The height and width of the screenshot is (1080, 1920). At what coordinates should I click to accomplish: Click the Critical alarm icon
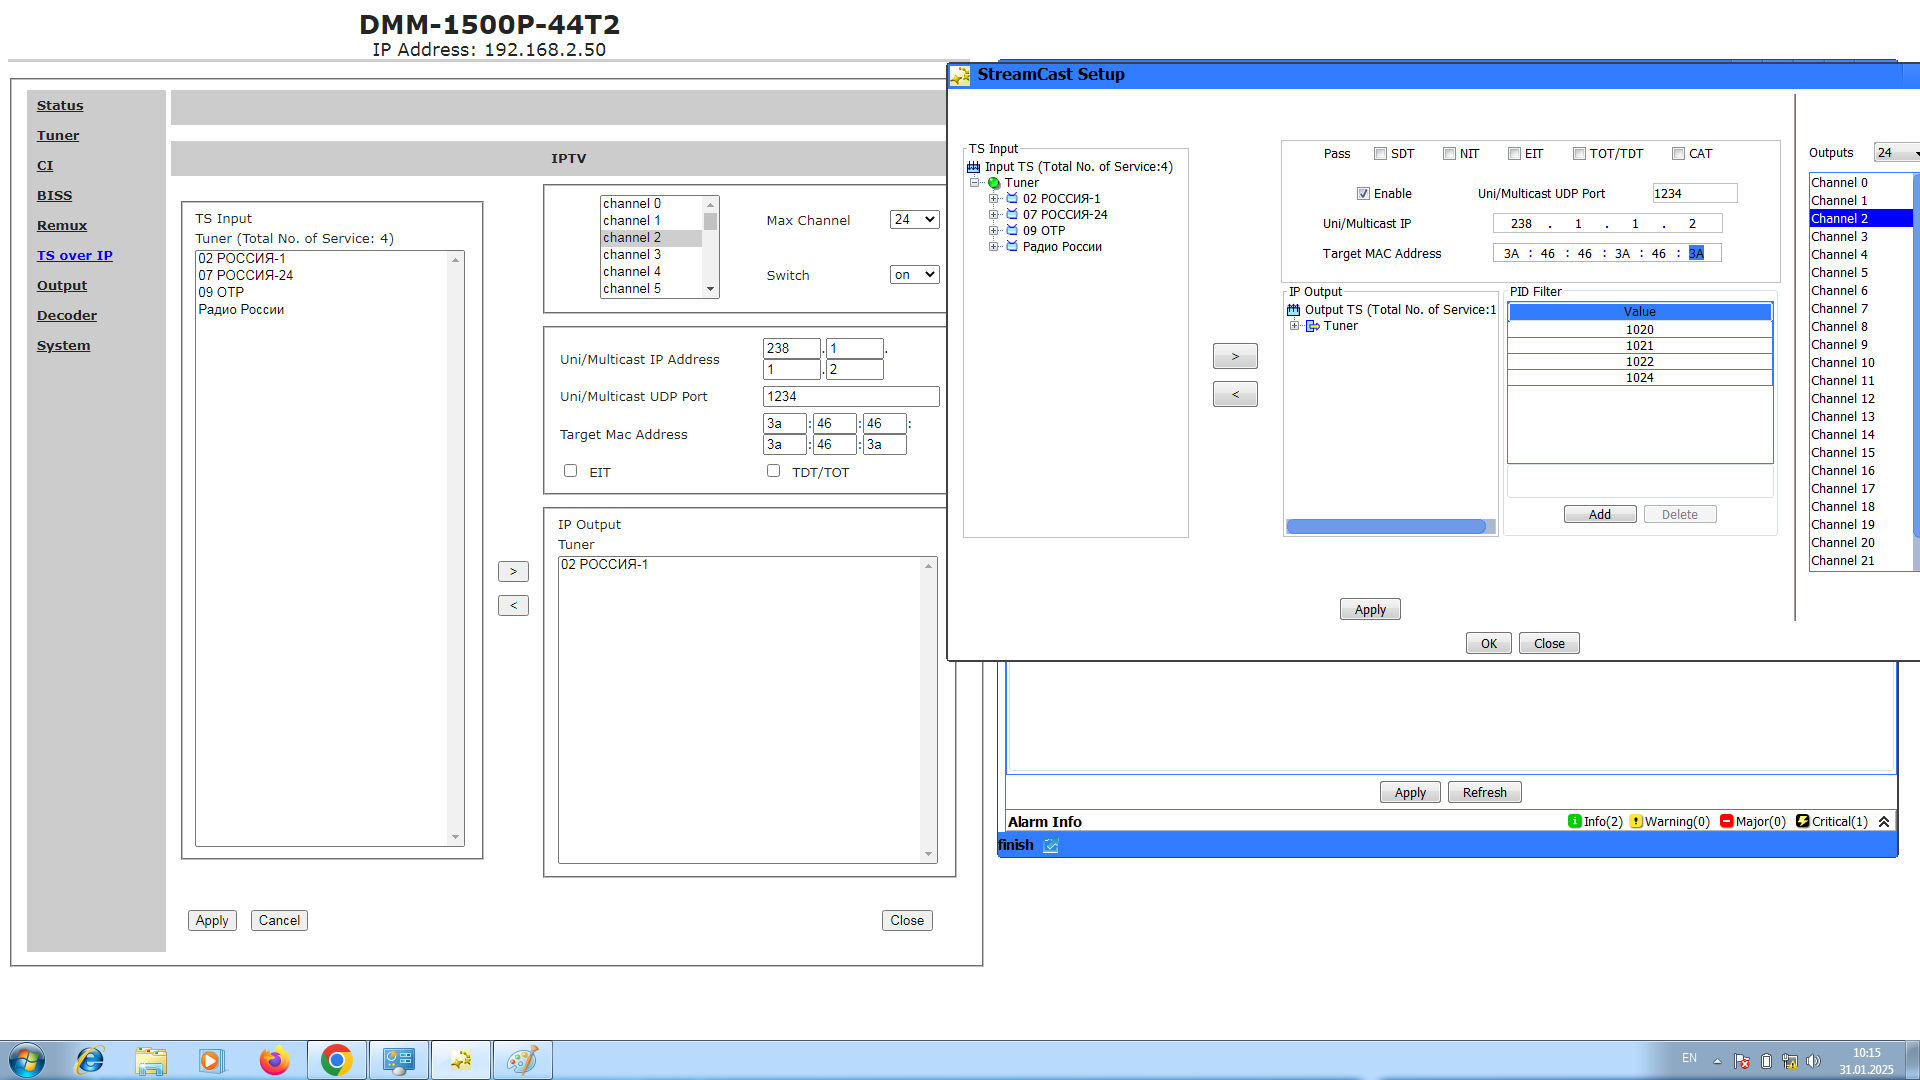(1802, 821)
